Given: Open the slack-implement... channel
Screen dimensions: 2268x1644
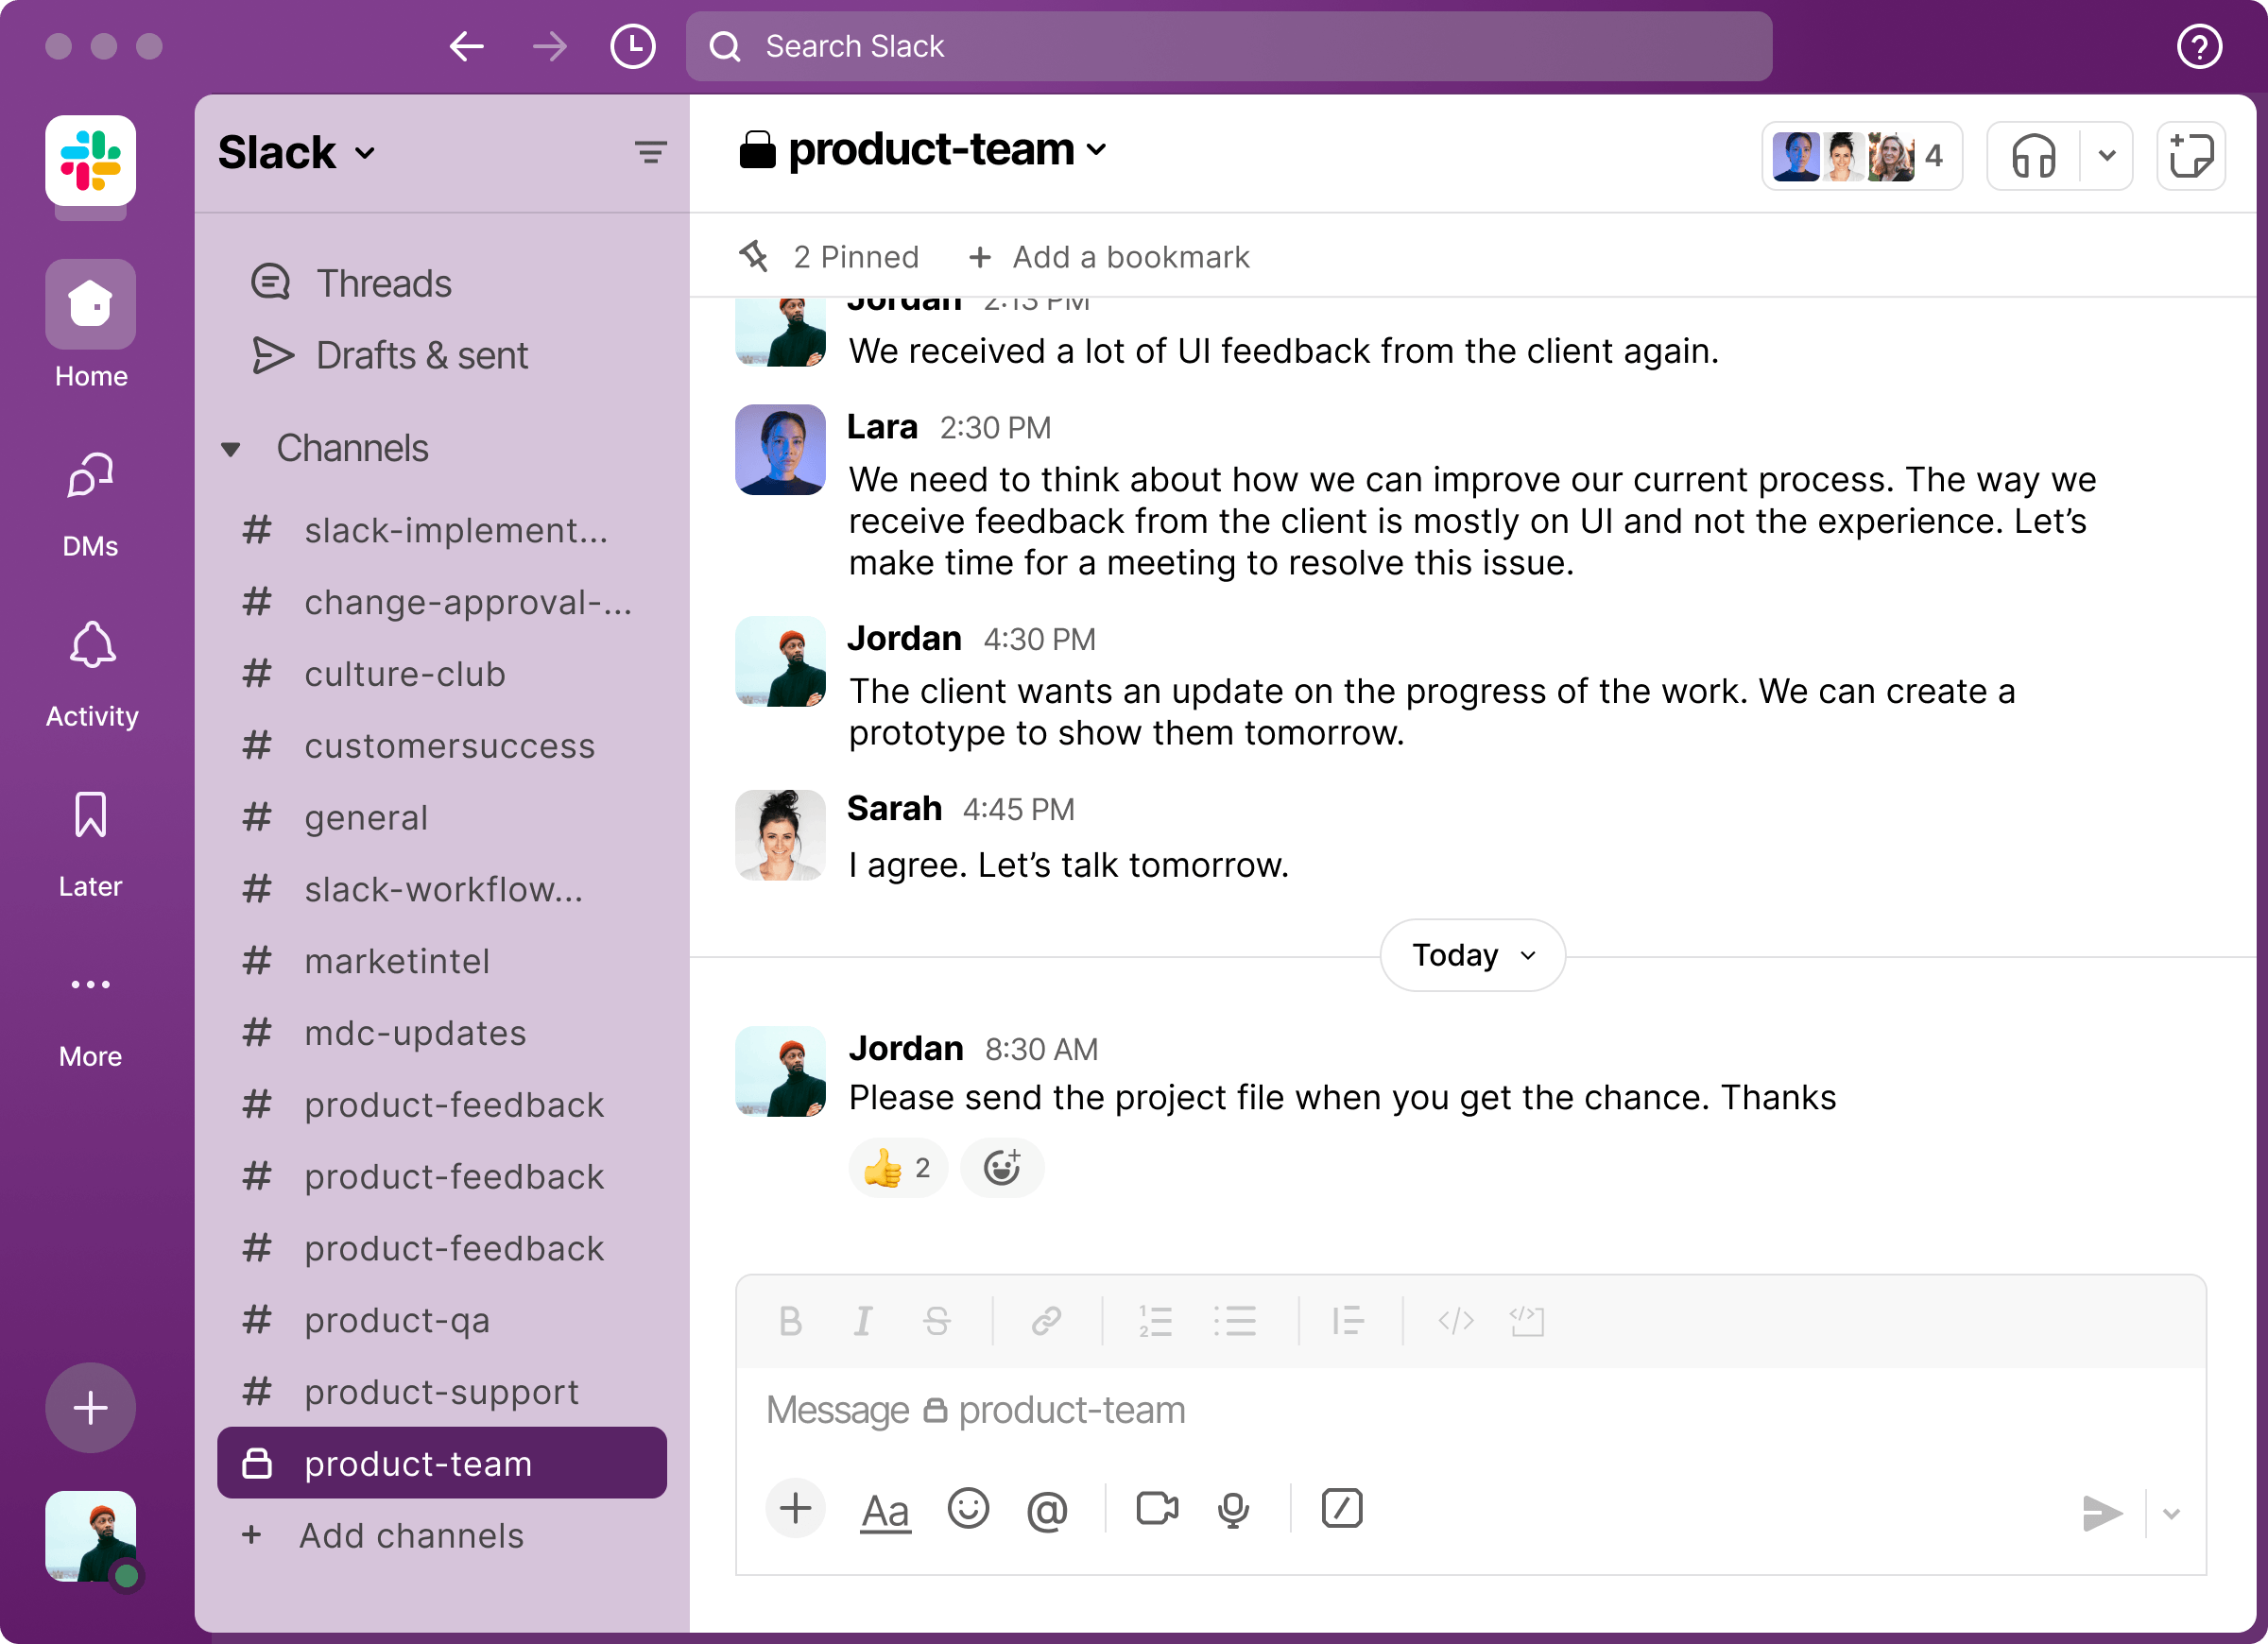Looking at the screenshot, I should (441, 530).
